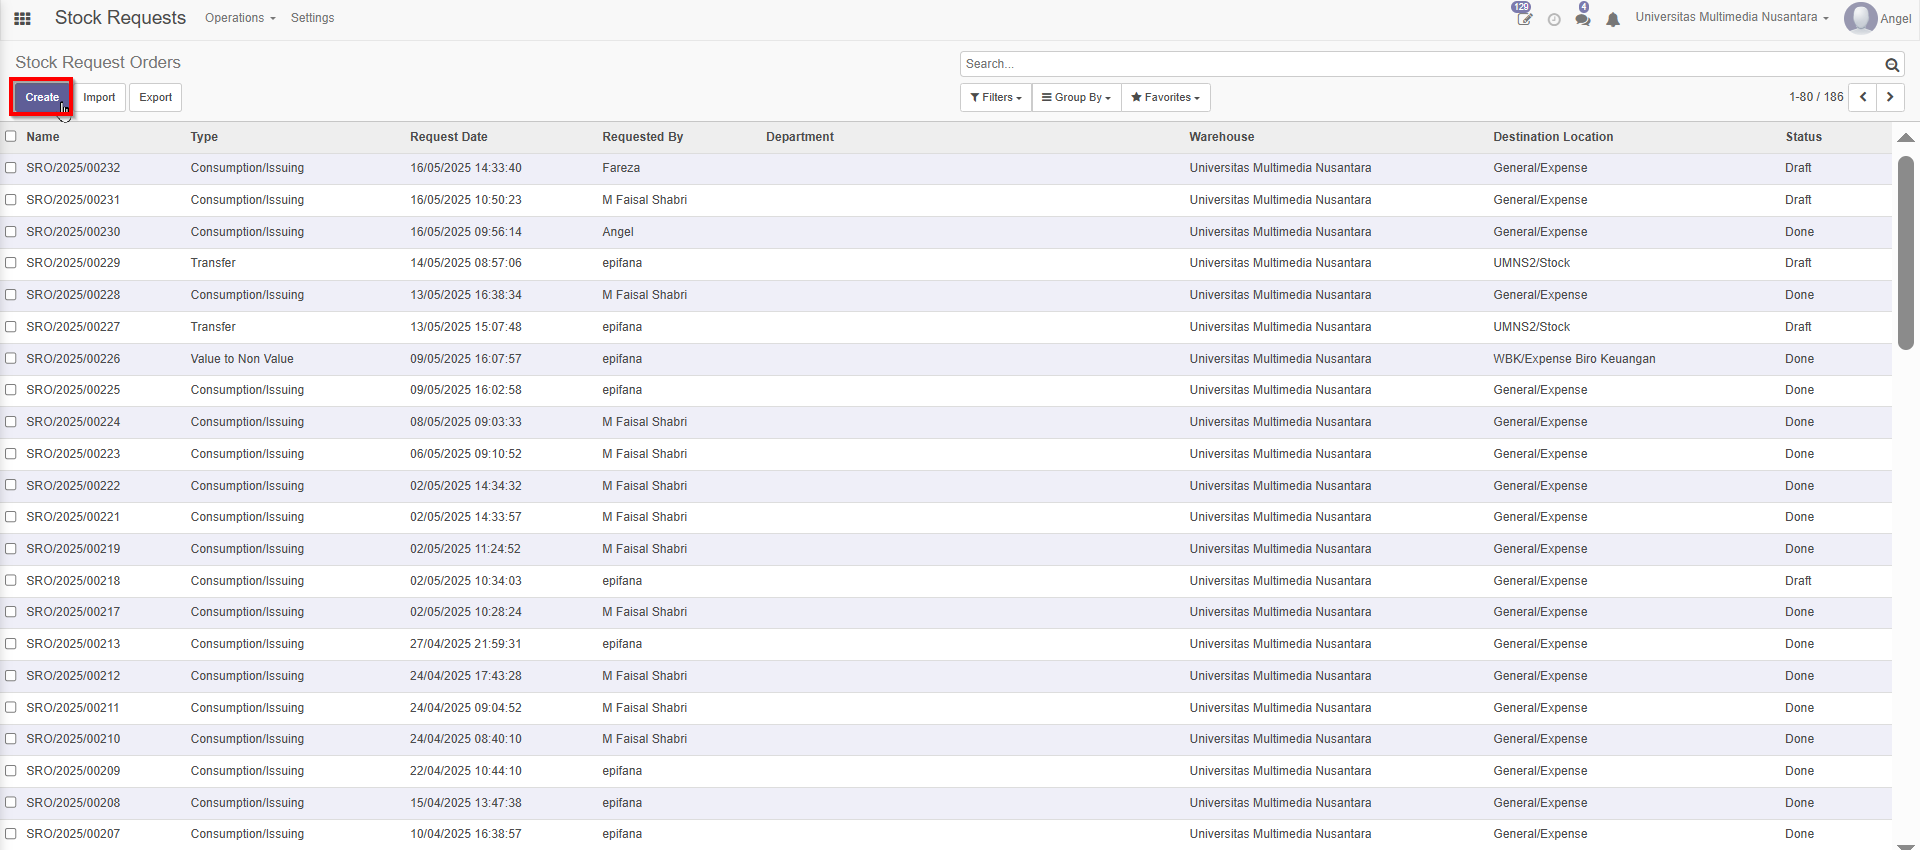This screenshot has width=1920, height=850.
Task: Toggle the select-all header checkbox
Action: point(11,137)
